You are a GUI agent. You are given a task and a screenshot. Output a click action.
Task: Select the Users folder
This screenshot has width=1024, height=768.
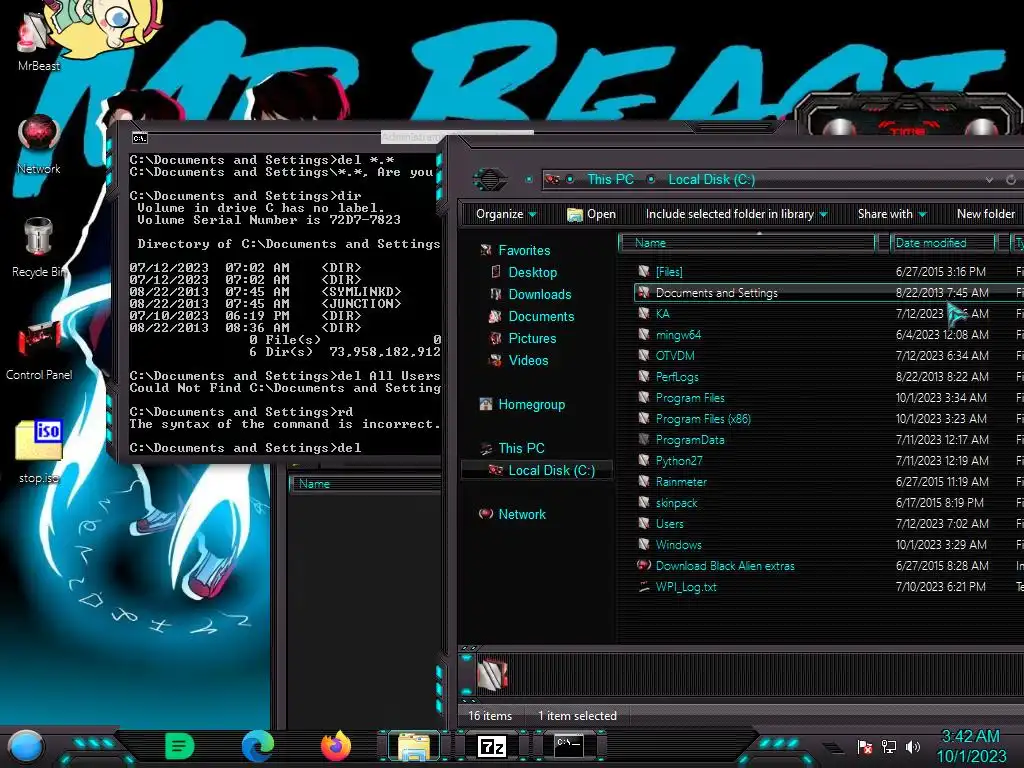click(x=669, y=524)
